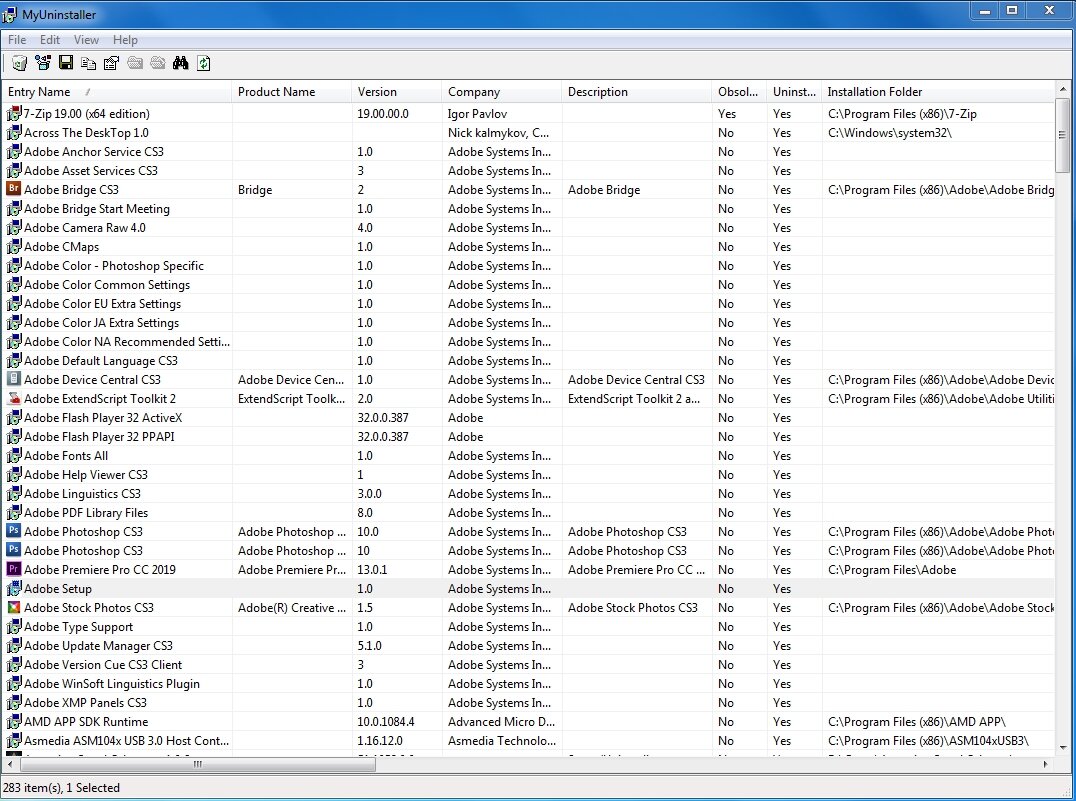
Task: Sort by the Obsolete column header
Action: pyautogui.click(x=739, y=92)
